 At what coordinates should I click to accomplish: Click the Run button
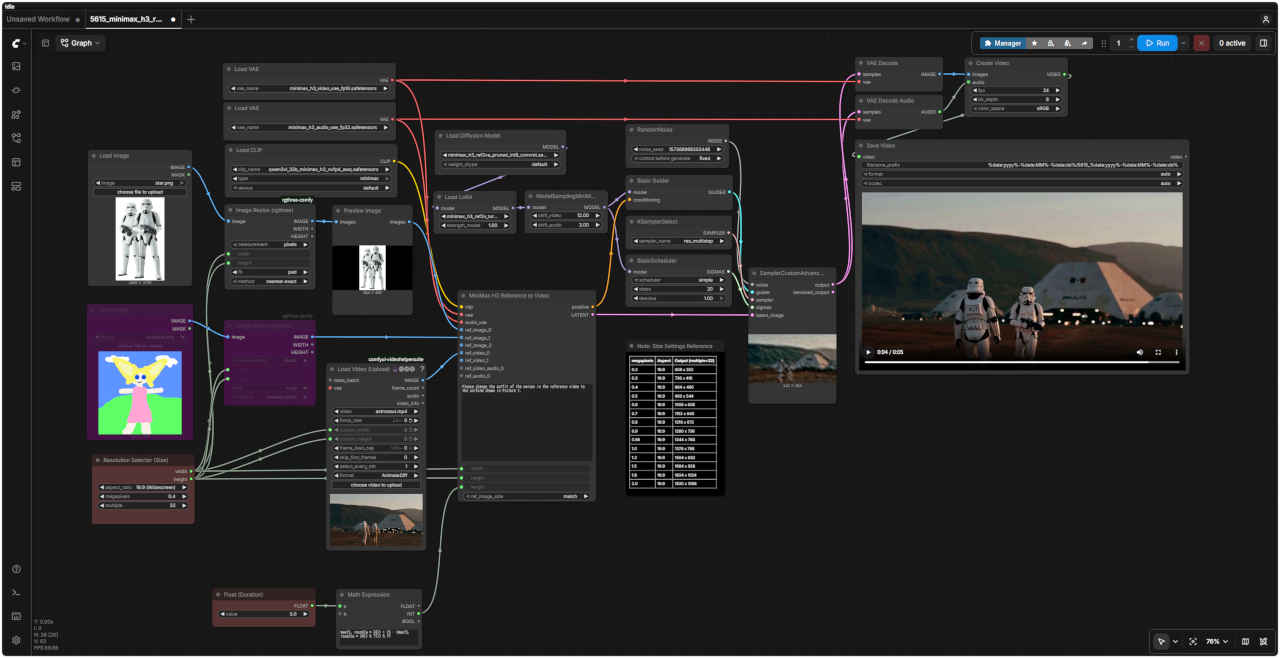[x=1157, y=43]
